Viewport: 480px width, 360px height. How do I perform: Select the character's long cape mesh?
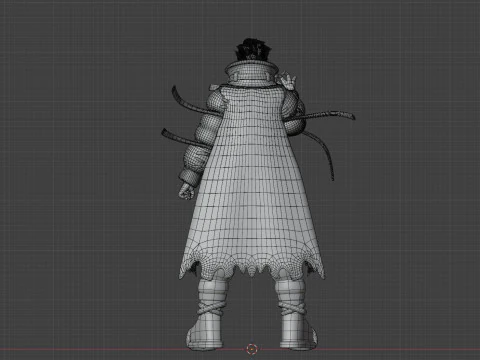[252, 183]
